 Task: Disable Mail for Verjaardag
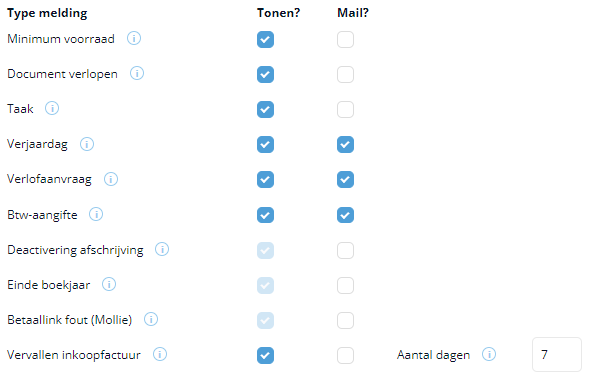tap(345, 144)
